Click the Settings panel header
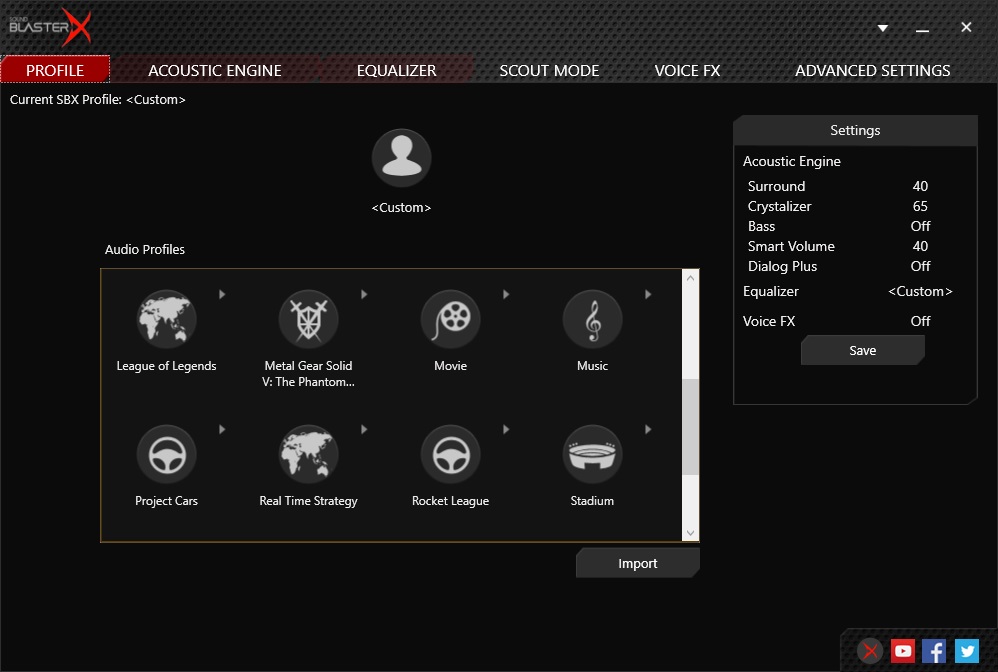Image resolution: width=998 pixels, height=672 pixels. 855,130
